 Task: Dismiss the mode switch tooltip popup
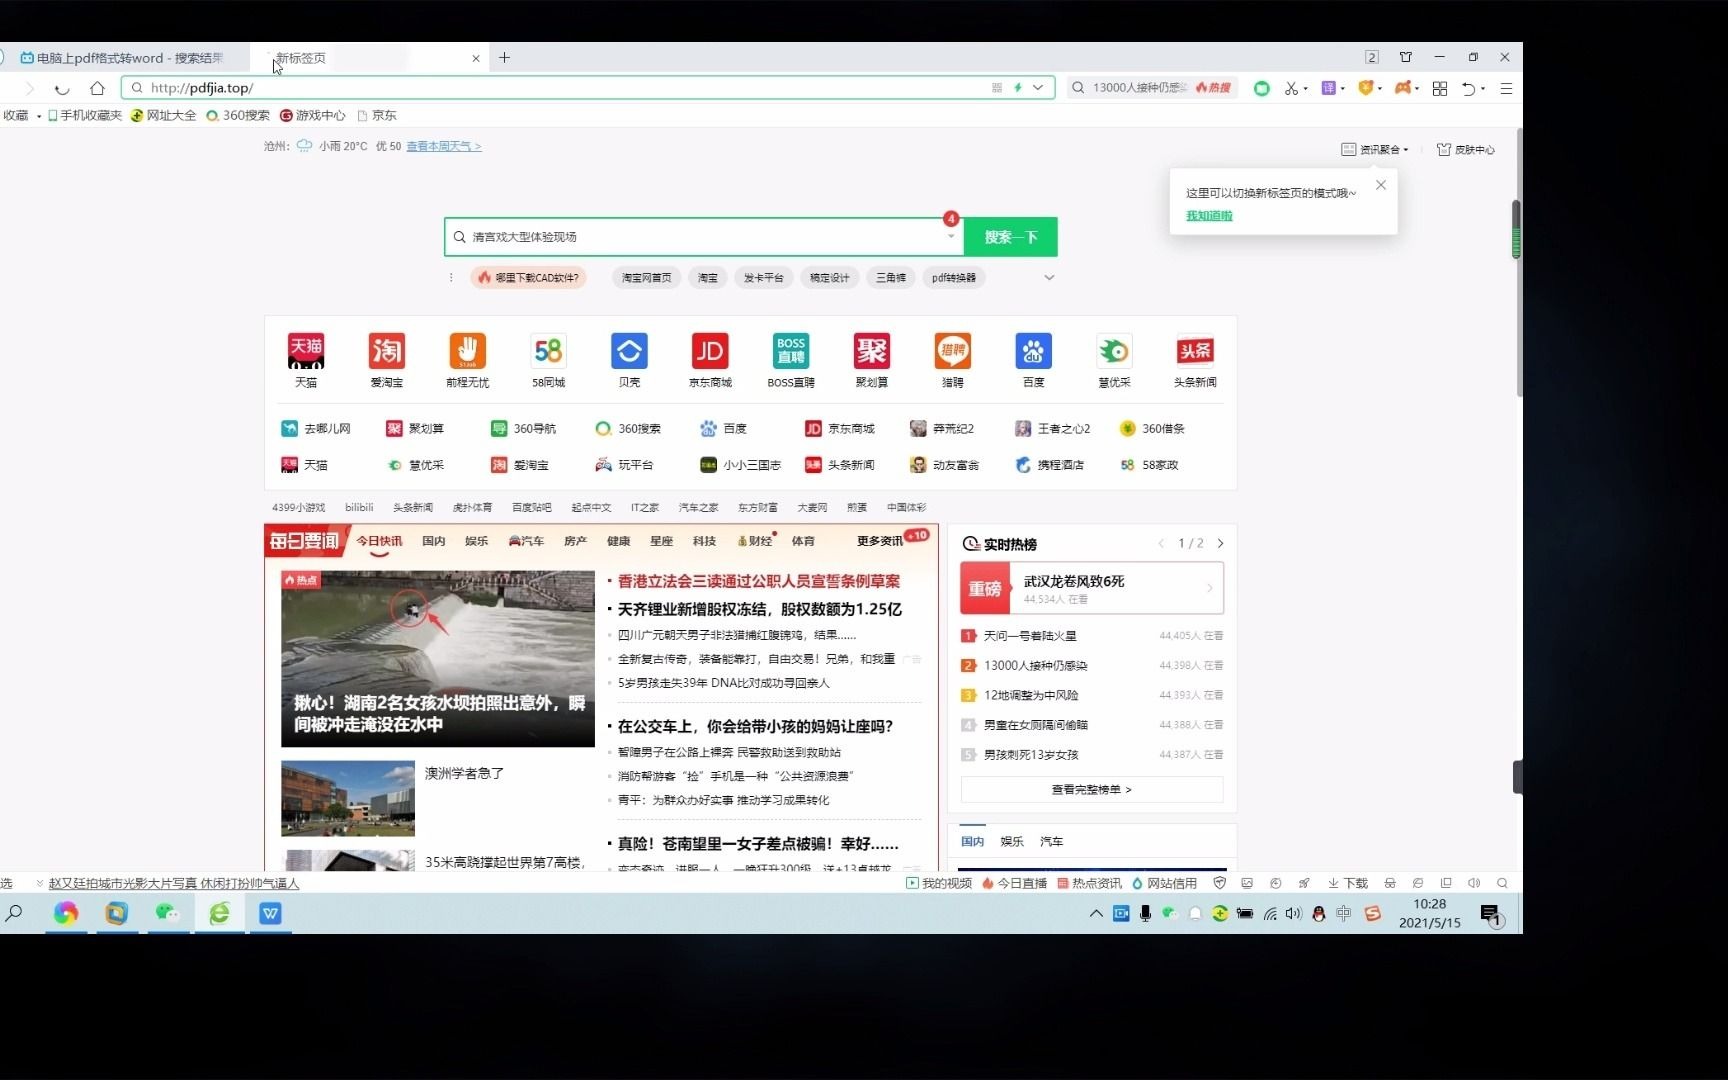click(1381, 185)
